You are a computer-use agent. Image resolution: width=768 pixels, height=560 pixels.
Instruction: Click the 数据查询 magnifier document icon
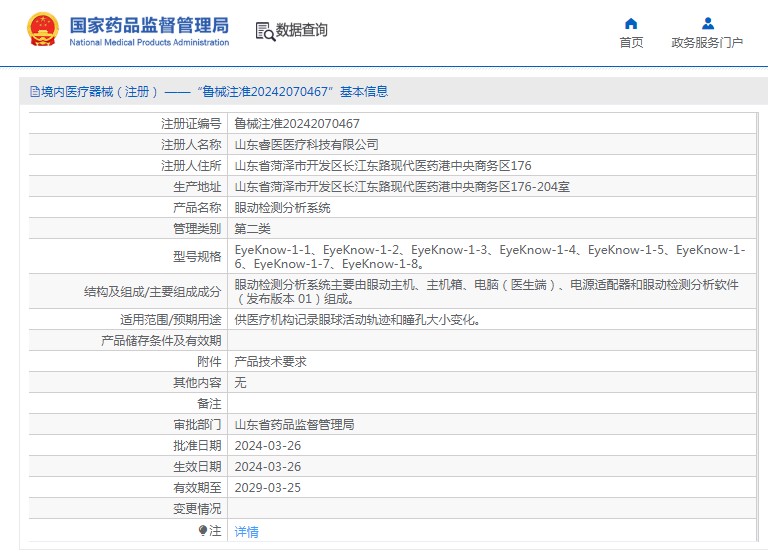pos(265,31)
